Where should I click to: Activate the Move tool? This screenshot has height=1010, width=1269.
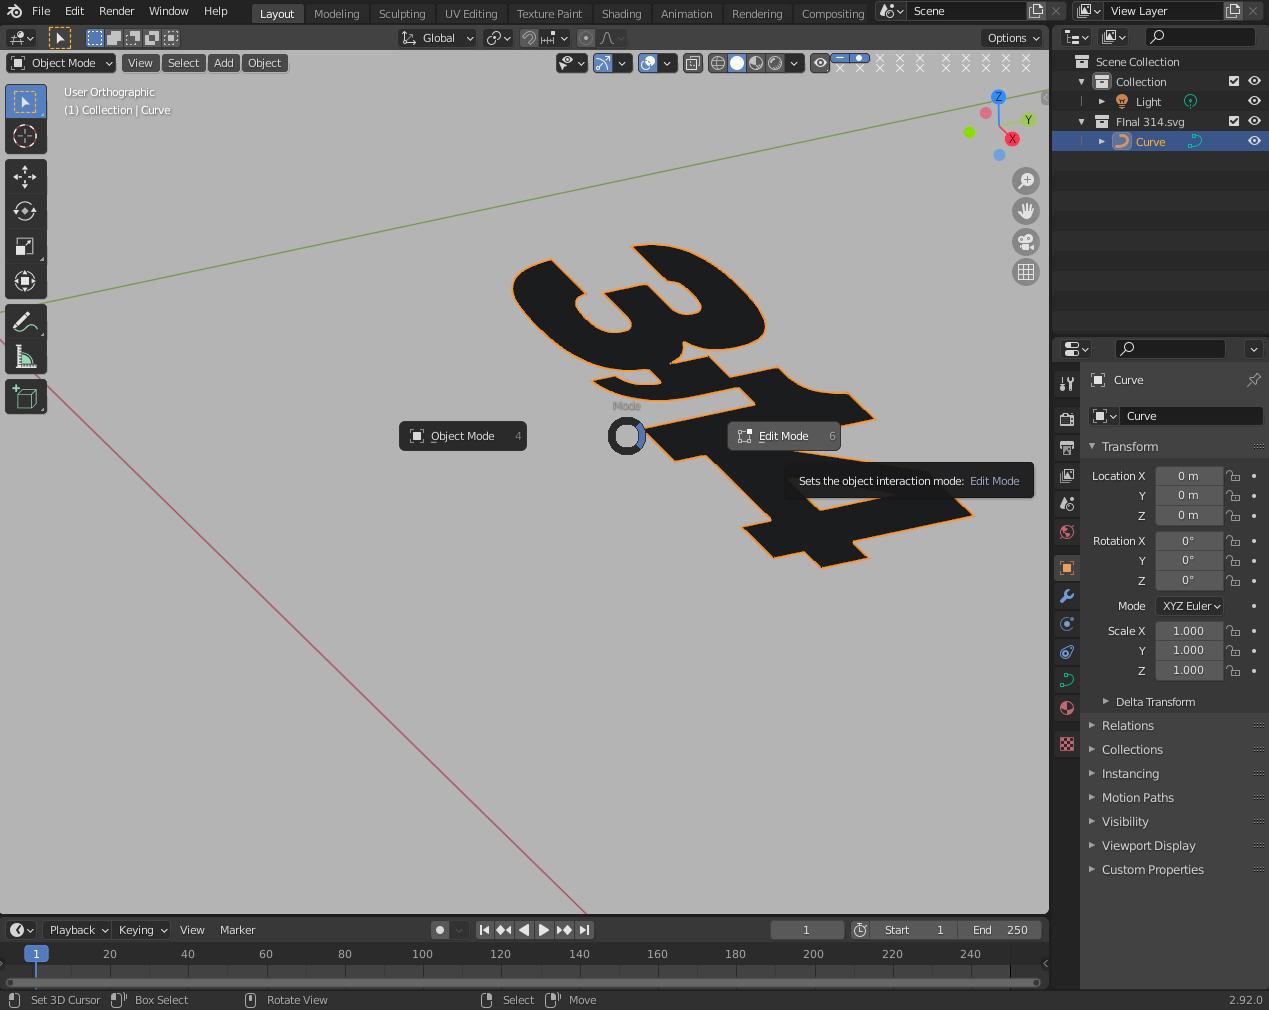25,177
